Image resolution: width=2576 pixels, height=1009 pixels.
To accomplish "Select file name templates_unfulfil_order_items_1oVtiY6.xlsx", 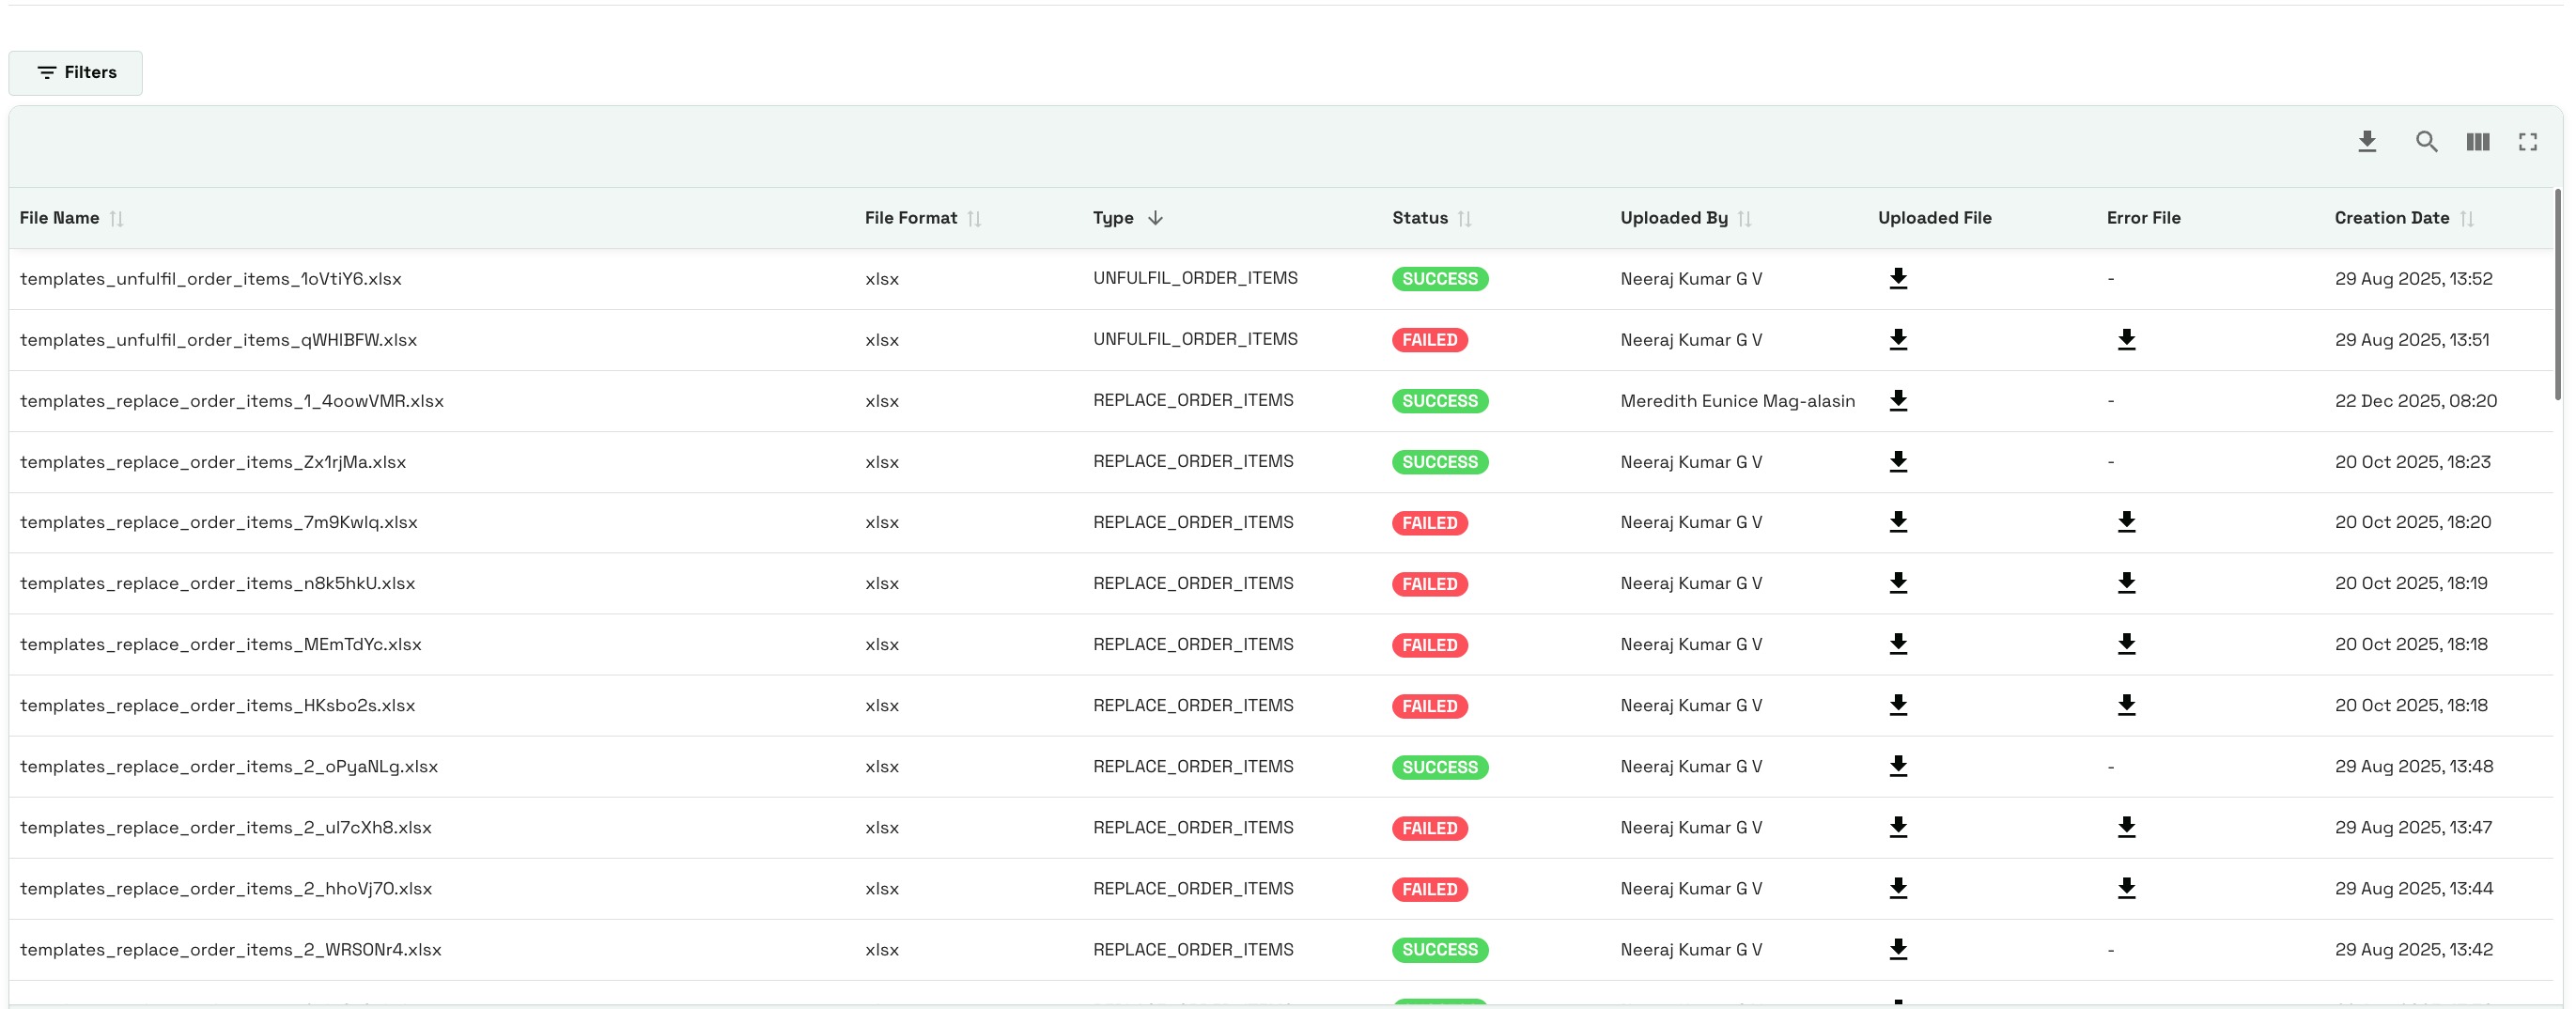I will coord(211,279).
